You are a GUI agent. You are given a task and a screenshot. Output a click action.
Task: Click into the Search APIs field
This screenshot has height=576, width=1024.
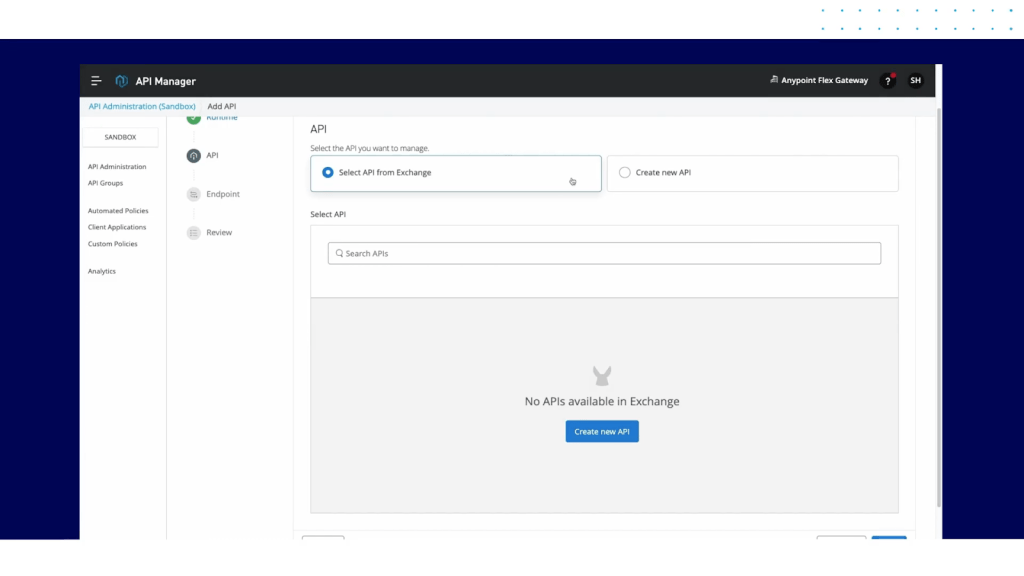click(604, 254)
